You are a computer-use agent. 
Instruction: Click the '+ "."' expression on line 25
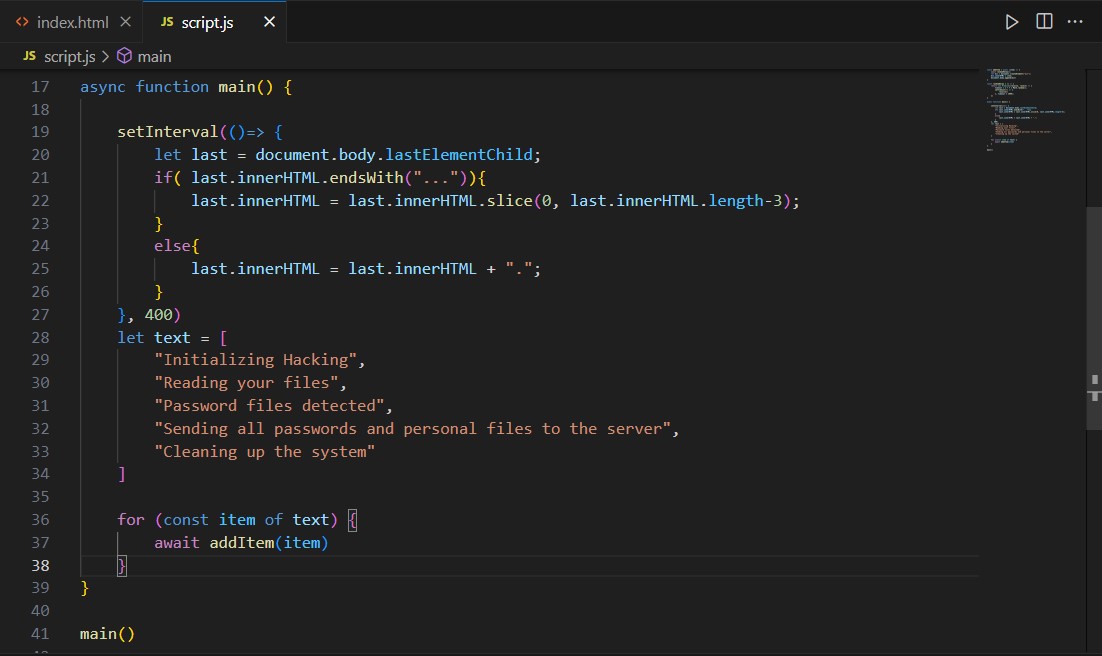tap(510, 269)
